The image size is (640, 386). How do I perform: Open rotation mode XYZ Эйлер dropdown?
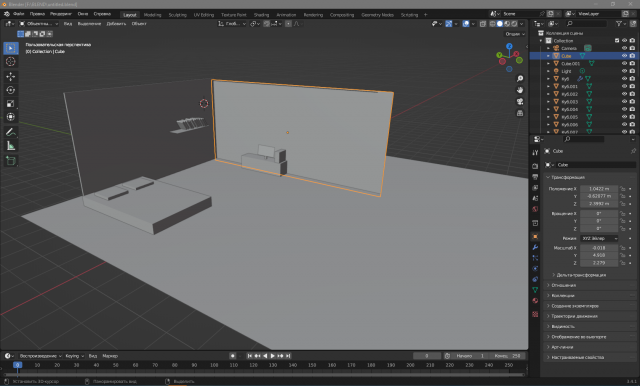point(599,238)
